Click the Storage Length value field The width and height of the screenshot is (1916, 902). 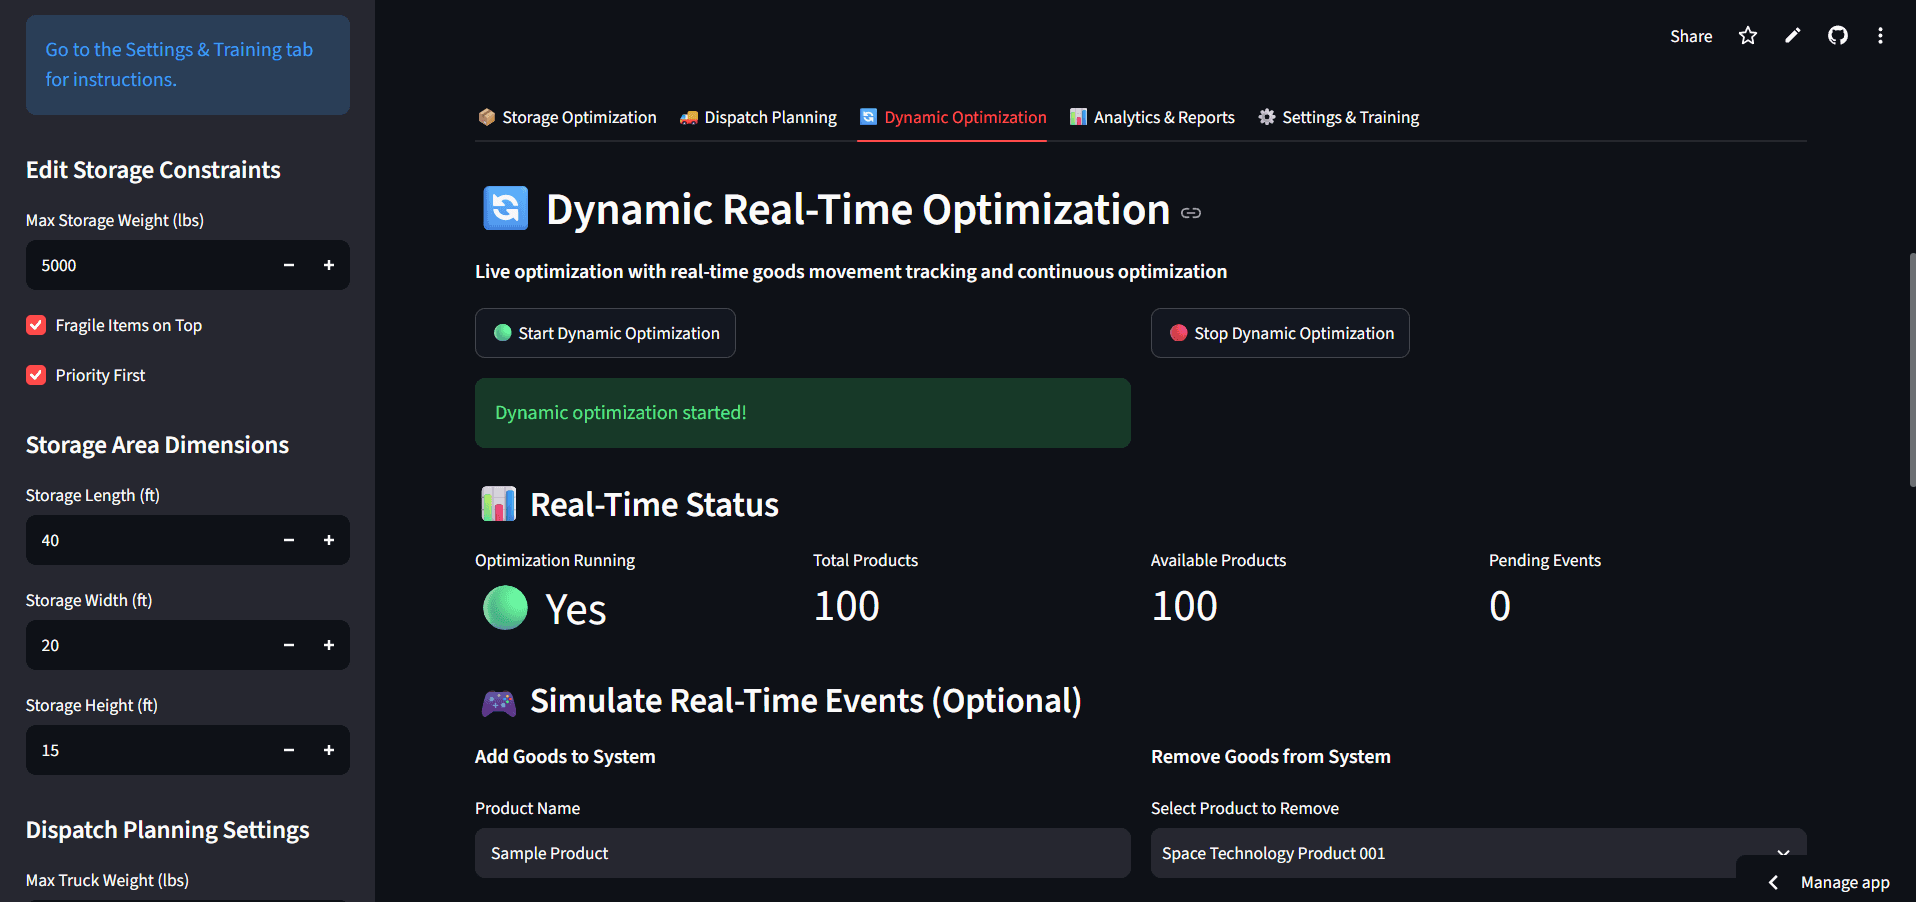point(148,540)
